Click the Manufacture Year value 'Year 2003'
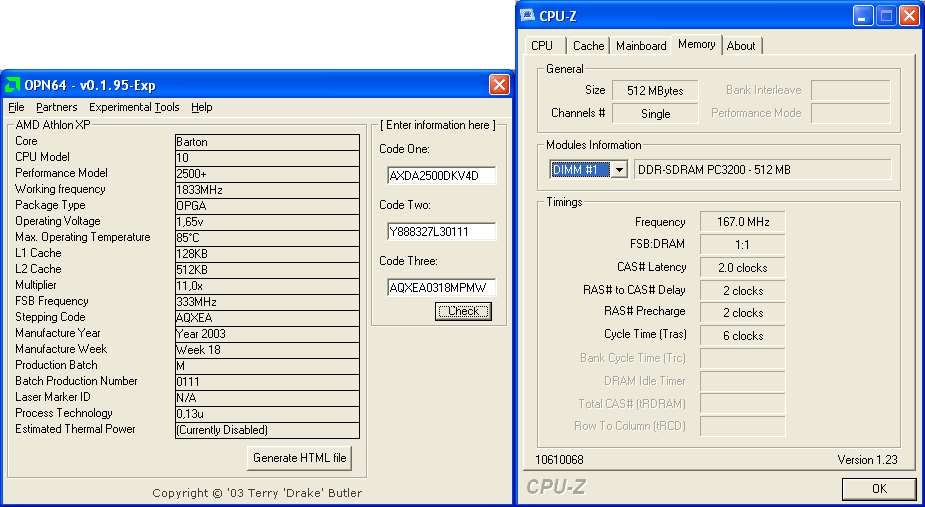Screen dimensions: 925x507 tap(267, 333)
